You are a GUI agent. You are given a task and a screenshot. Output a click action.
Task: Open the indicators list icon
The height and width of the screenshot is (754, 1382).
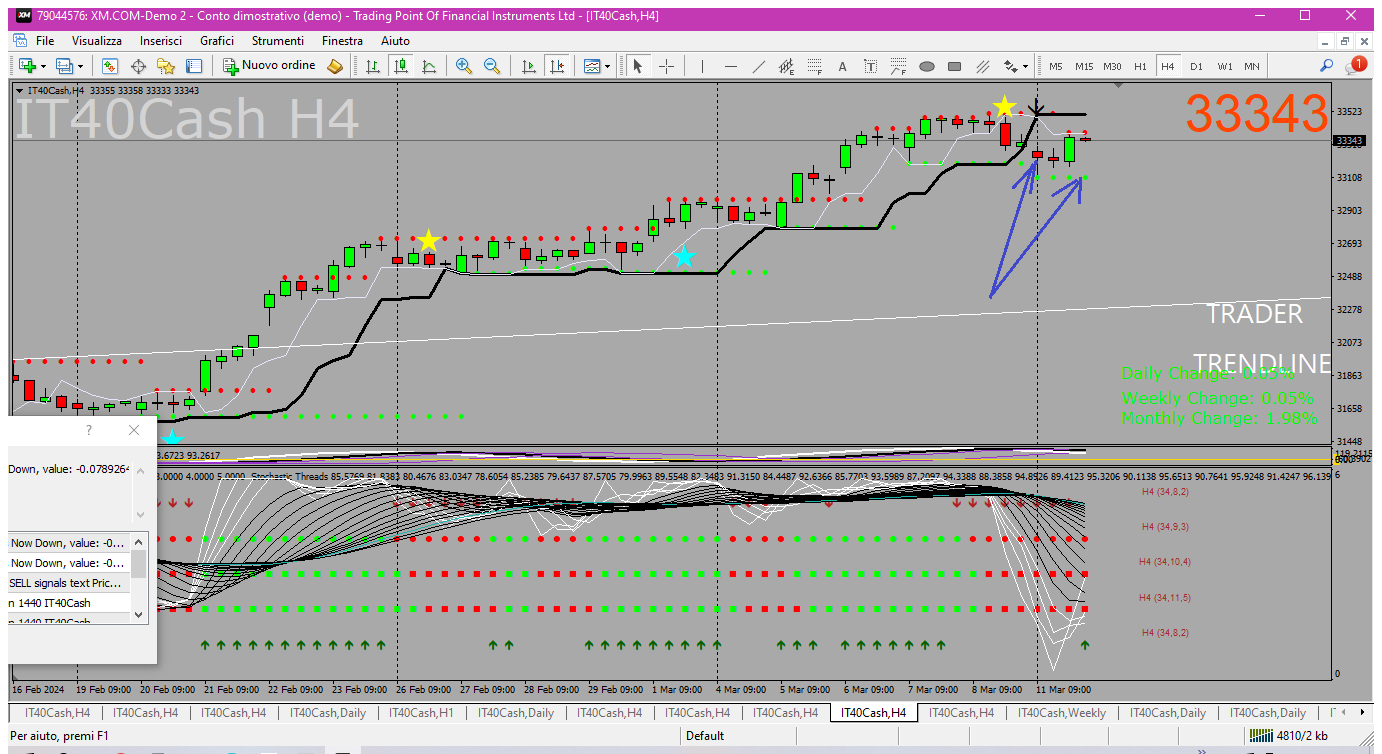(592, 66)
